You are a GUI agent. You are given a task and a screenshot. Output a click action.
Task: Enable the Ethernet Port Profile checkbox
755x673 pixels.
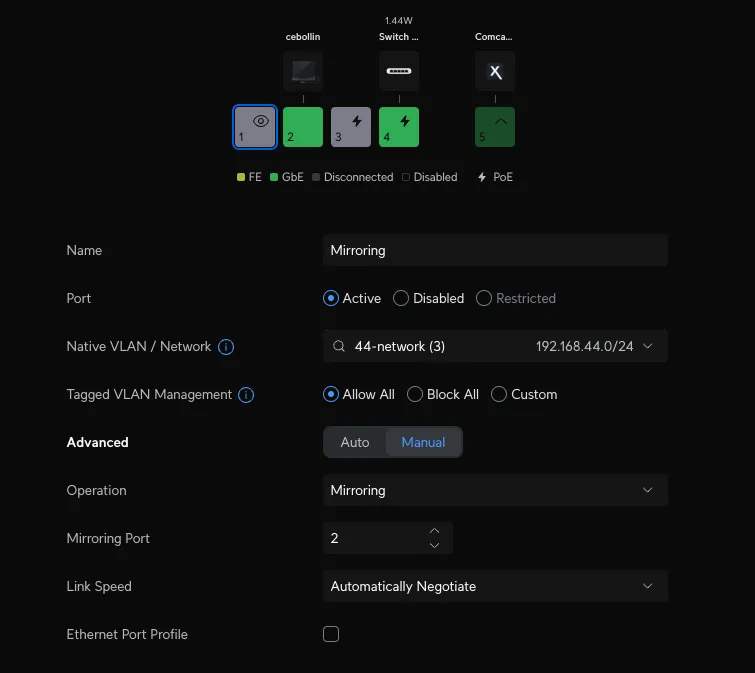pos(331,634)
